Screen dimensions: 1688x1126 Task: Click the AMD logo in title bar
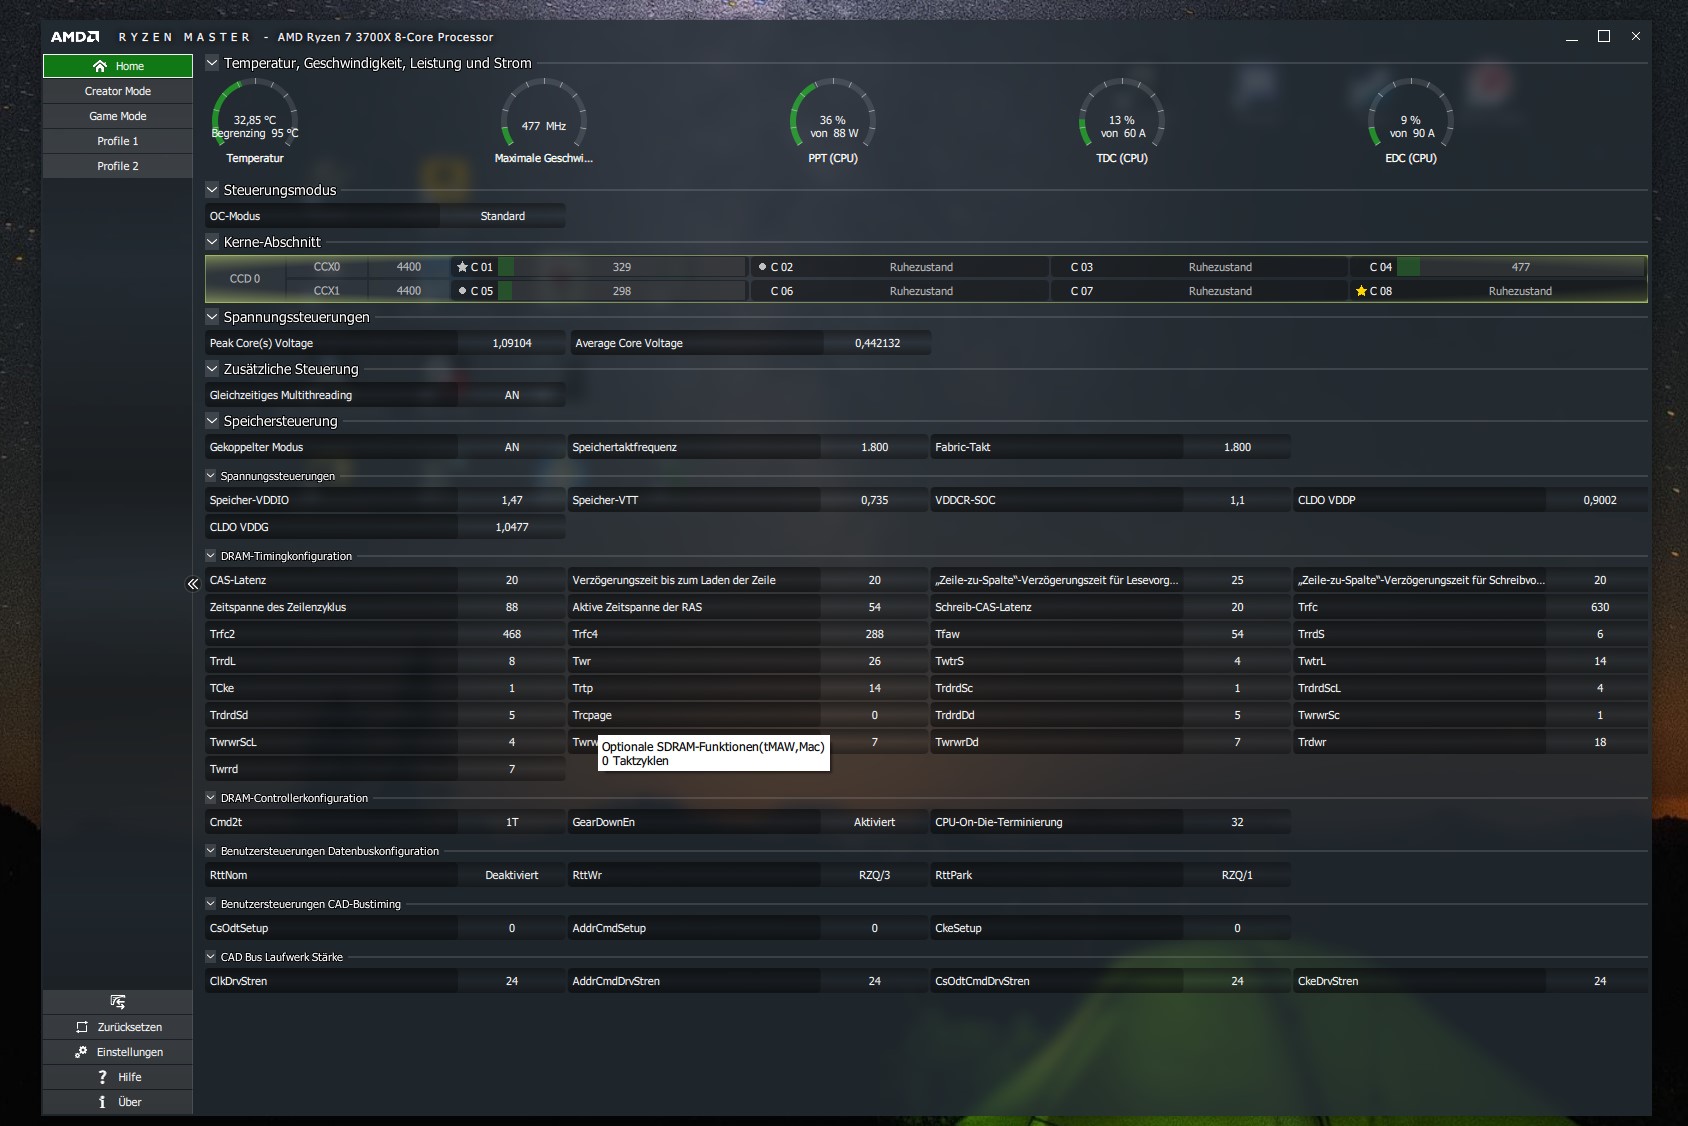click(75, 37)
